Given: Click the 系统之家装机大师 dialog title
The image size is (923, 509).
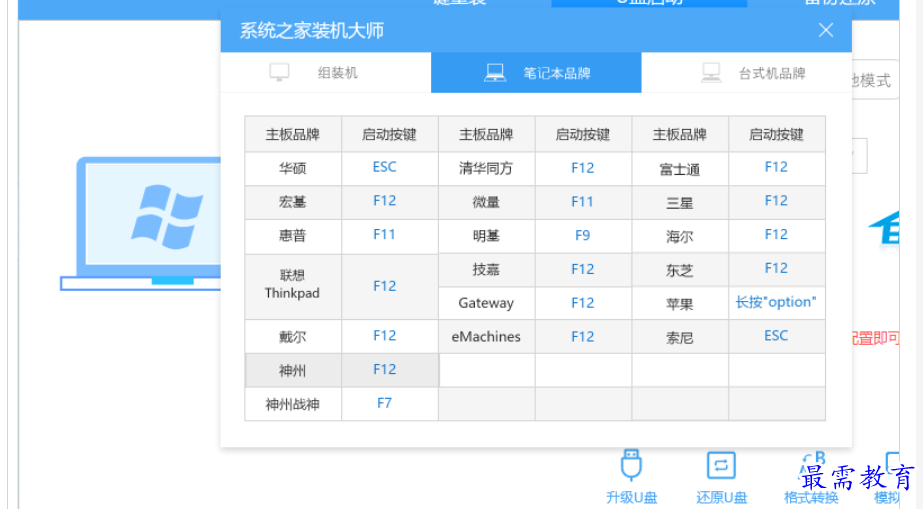Looking at the screenshot, I should pos(311,30).
